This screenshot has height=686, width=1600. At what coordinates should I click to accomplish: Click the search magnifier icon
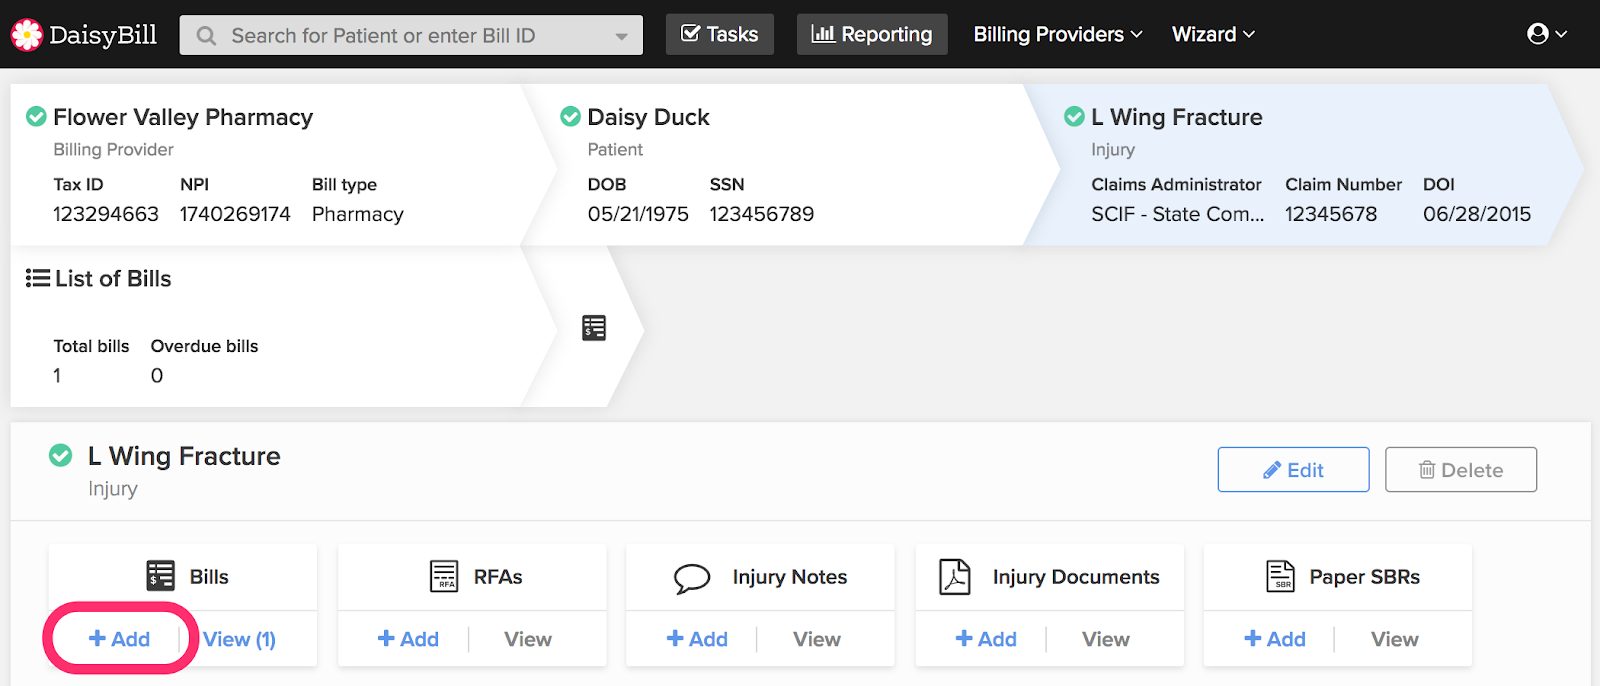(207, 36)
